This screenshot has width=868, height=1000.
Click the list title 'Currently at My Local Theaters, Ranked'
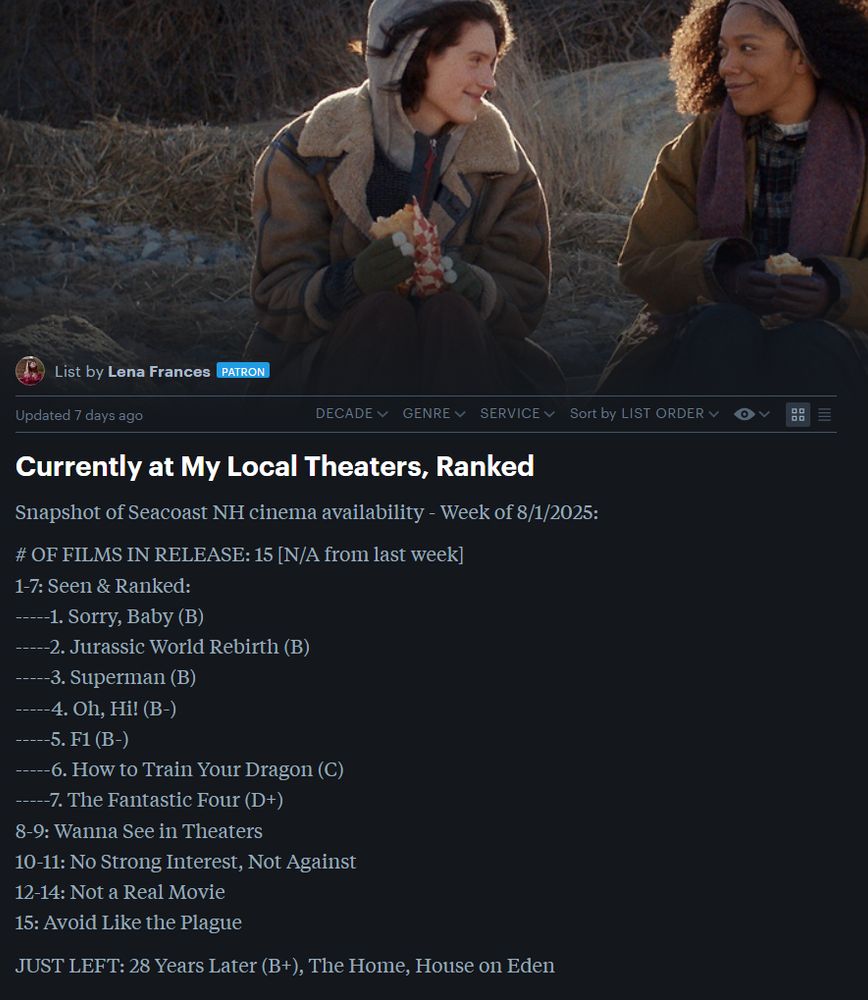pos(274,466)
